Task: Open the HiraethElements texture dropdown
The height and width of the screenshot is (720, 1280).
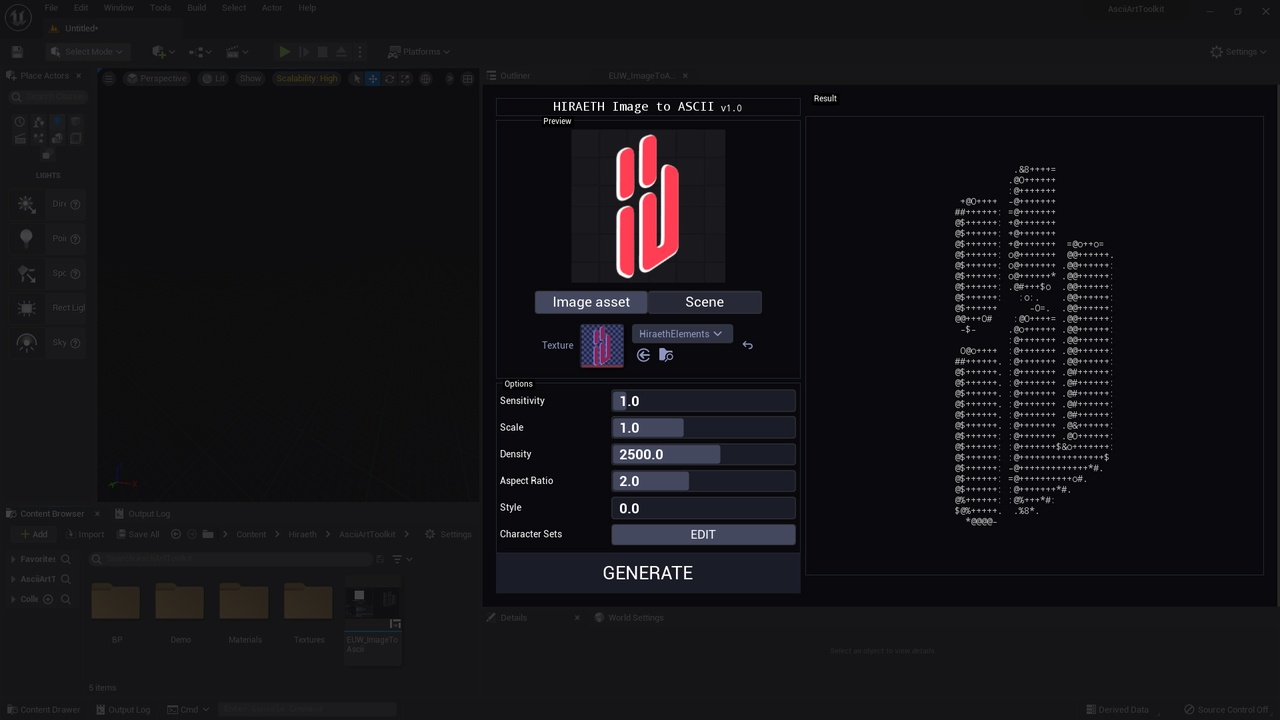Action: [681, 334]
